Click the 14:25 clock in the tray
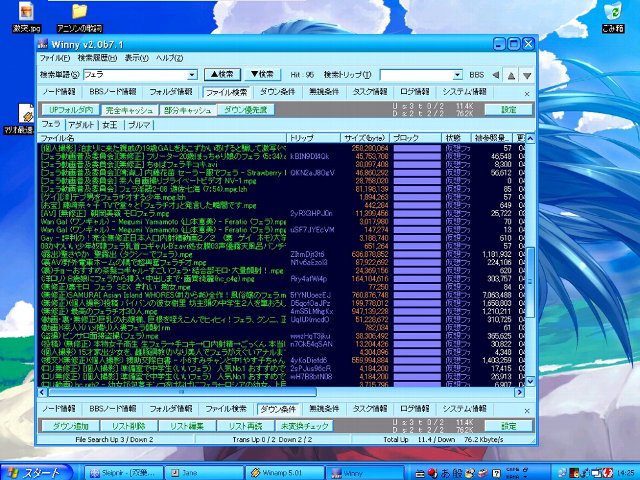 pyautogui.click(x=626, y=473)
